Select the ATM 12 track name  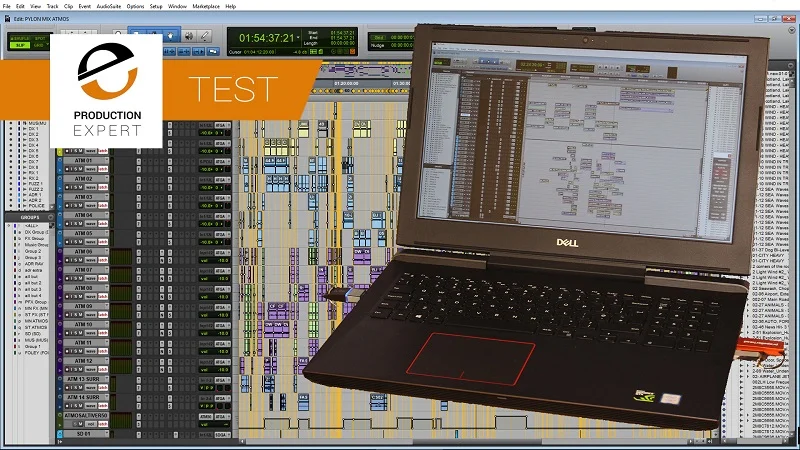coord(84,361)
